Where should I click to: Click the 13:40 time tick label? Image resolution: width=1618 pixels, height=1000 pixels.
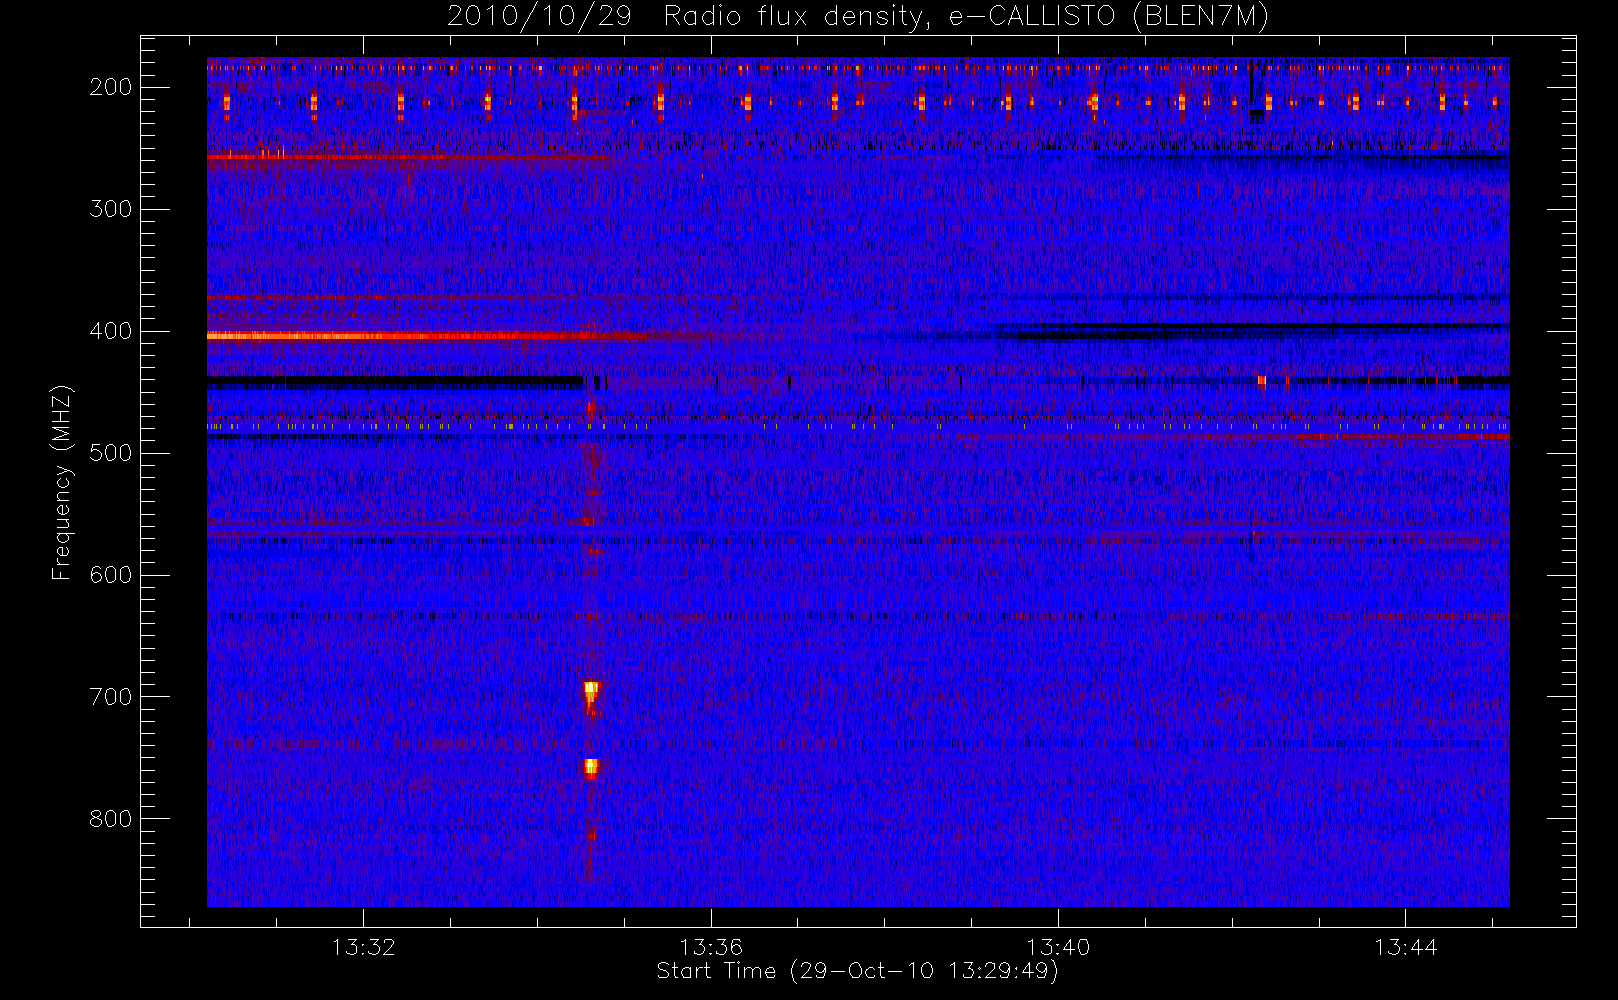pos(1058,947)
